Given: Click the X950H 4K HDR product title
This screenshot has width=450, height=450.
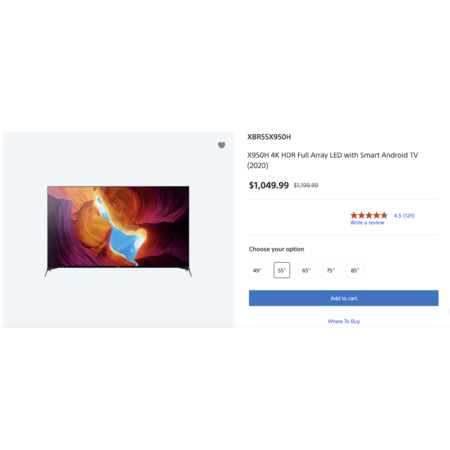Looking at the screenshot, I should [332, 160].
